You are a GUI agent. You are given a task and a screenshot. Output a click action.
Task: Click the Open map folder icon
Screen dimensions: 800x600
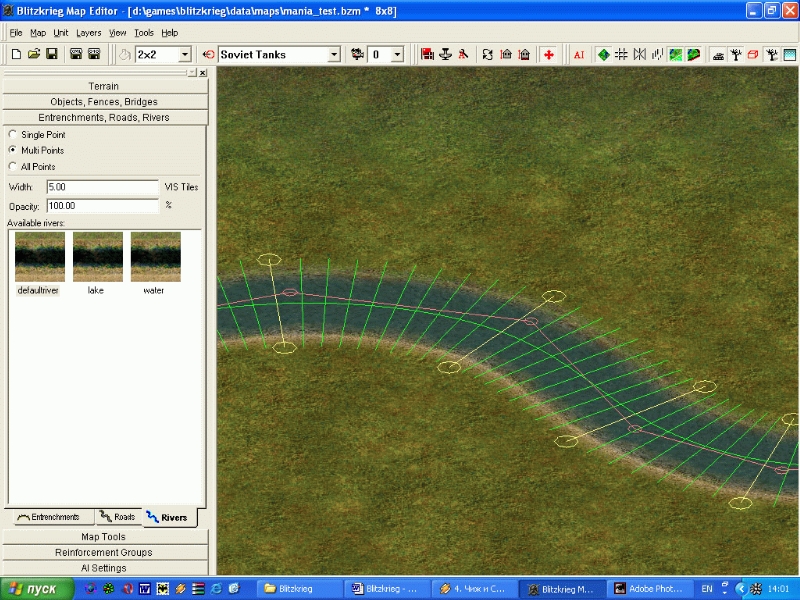pos(32,54)
